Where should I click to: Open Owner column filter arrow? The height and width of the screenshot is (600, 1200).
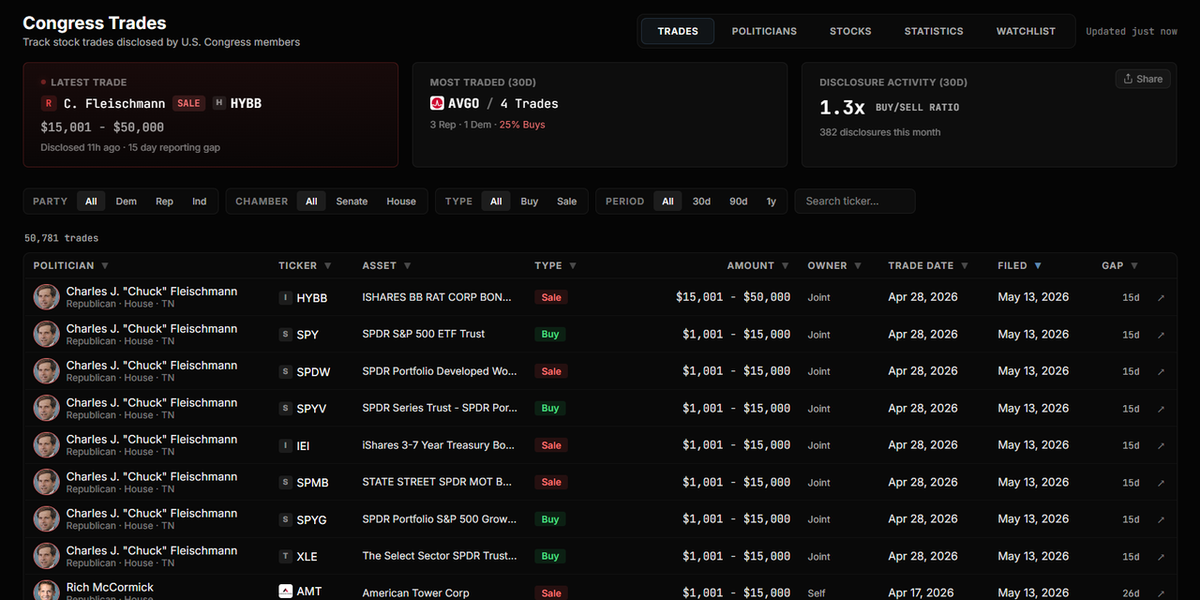tap(857, 266)
